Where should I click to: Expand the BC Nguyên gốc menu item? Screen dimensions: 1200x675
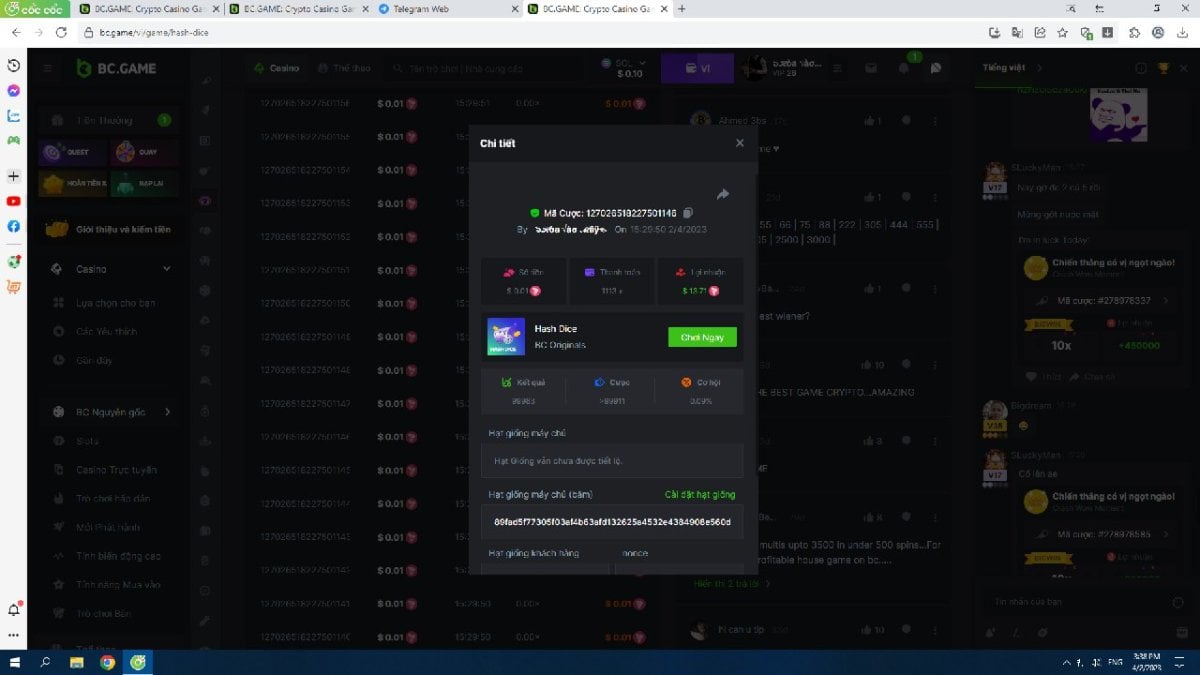[x=166, y=412]
